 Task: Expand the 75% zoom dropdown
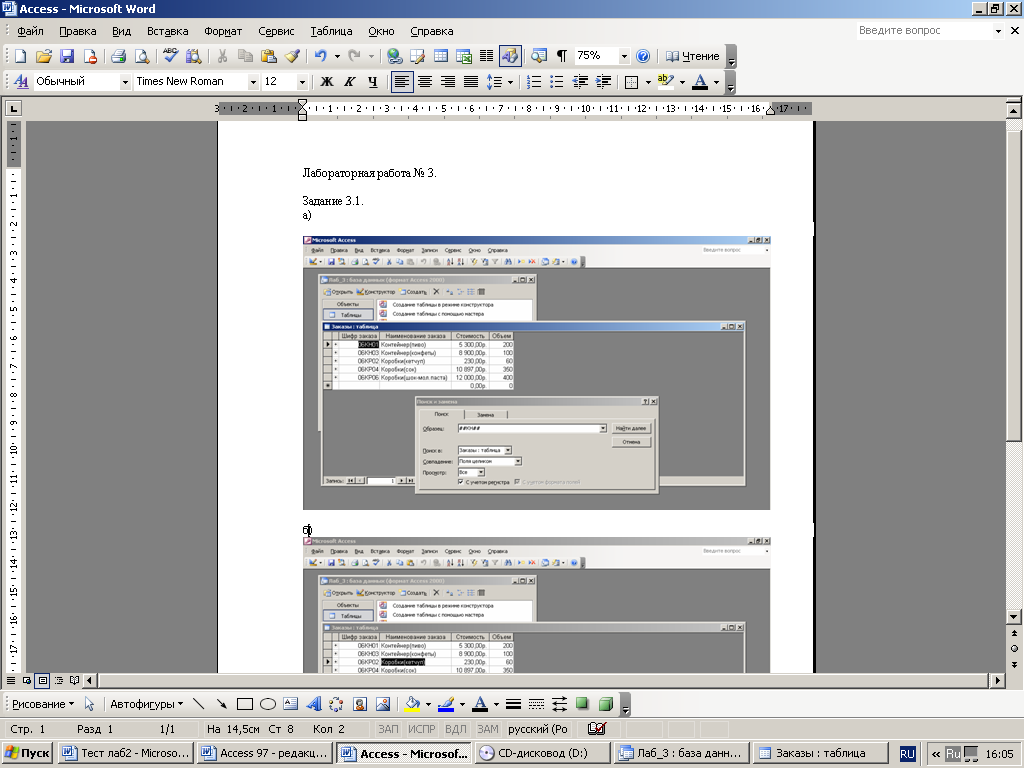click(x=624, y=56)
